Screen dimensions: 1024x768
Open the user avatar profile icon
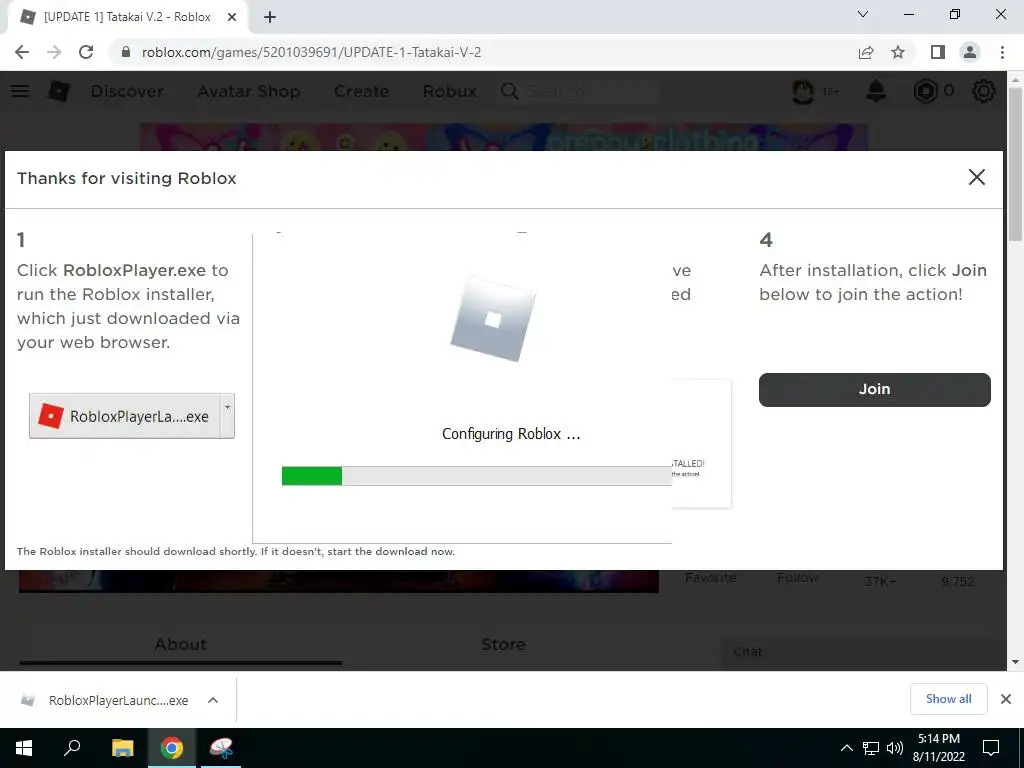click(803, 91)
